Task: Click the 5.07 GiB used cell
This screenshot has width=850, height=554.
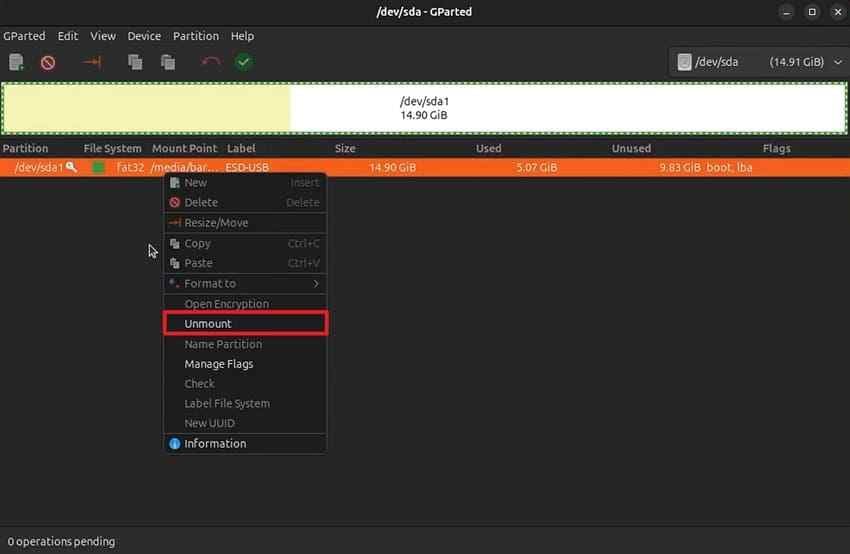Action: (x=537, y=168)
